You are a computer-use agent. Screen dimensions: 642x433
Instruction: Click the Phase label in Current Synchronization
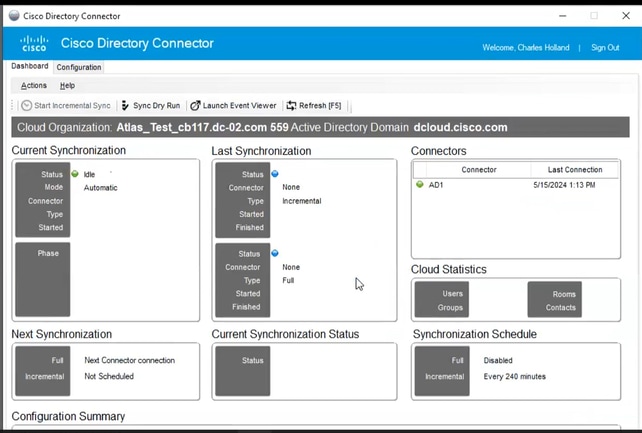tap(48, 253)
